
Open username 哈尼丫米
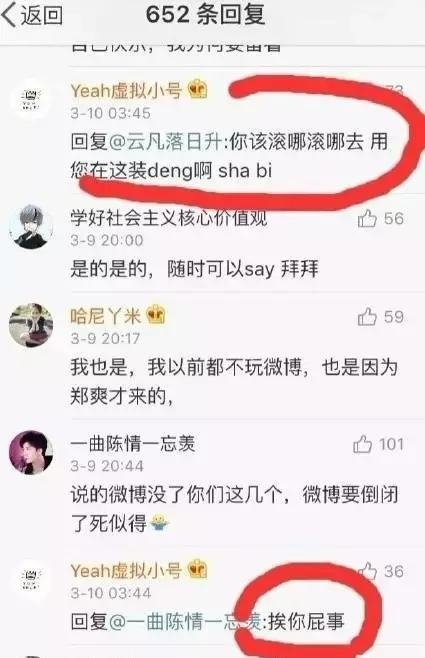point(105,316)
